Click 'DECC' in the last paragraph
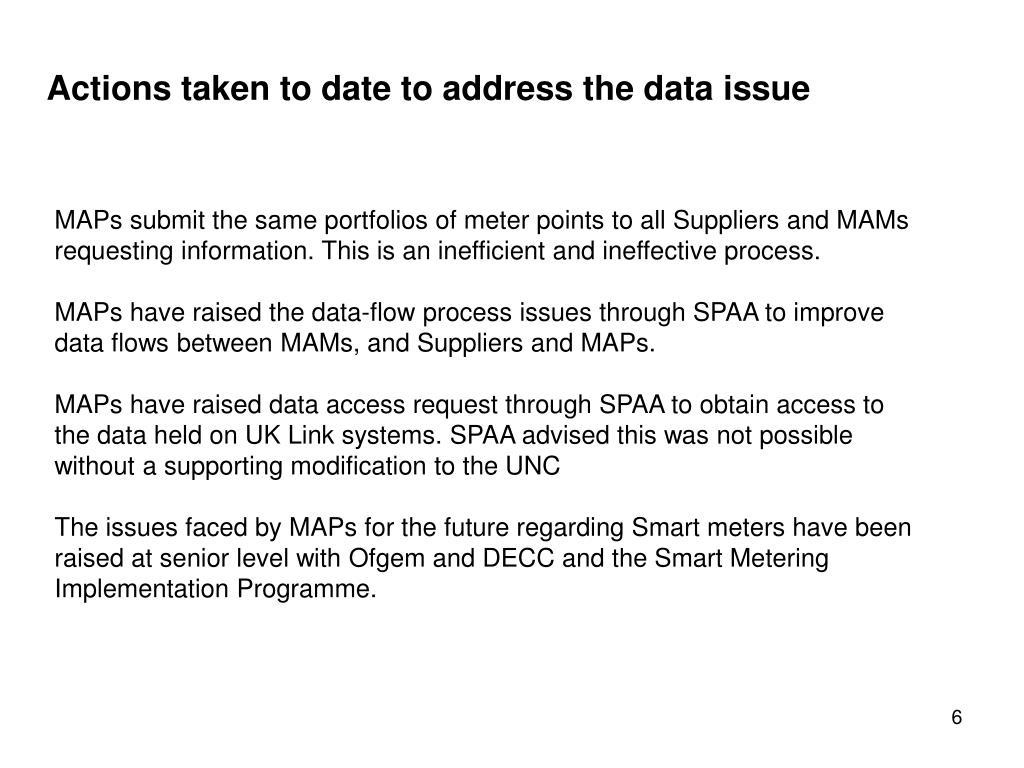Screen dimensions: 1024x768 tap(518, 558)
